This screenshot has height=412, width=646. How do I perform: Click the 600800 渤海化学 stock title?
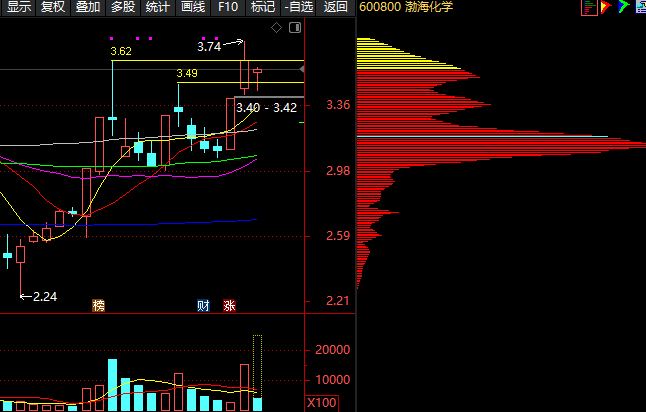406,7
